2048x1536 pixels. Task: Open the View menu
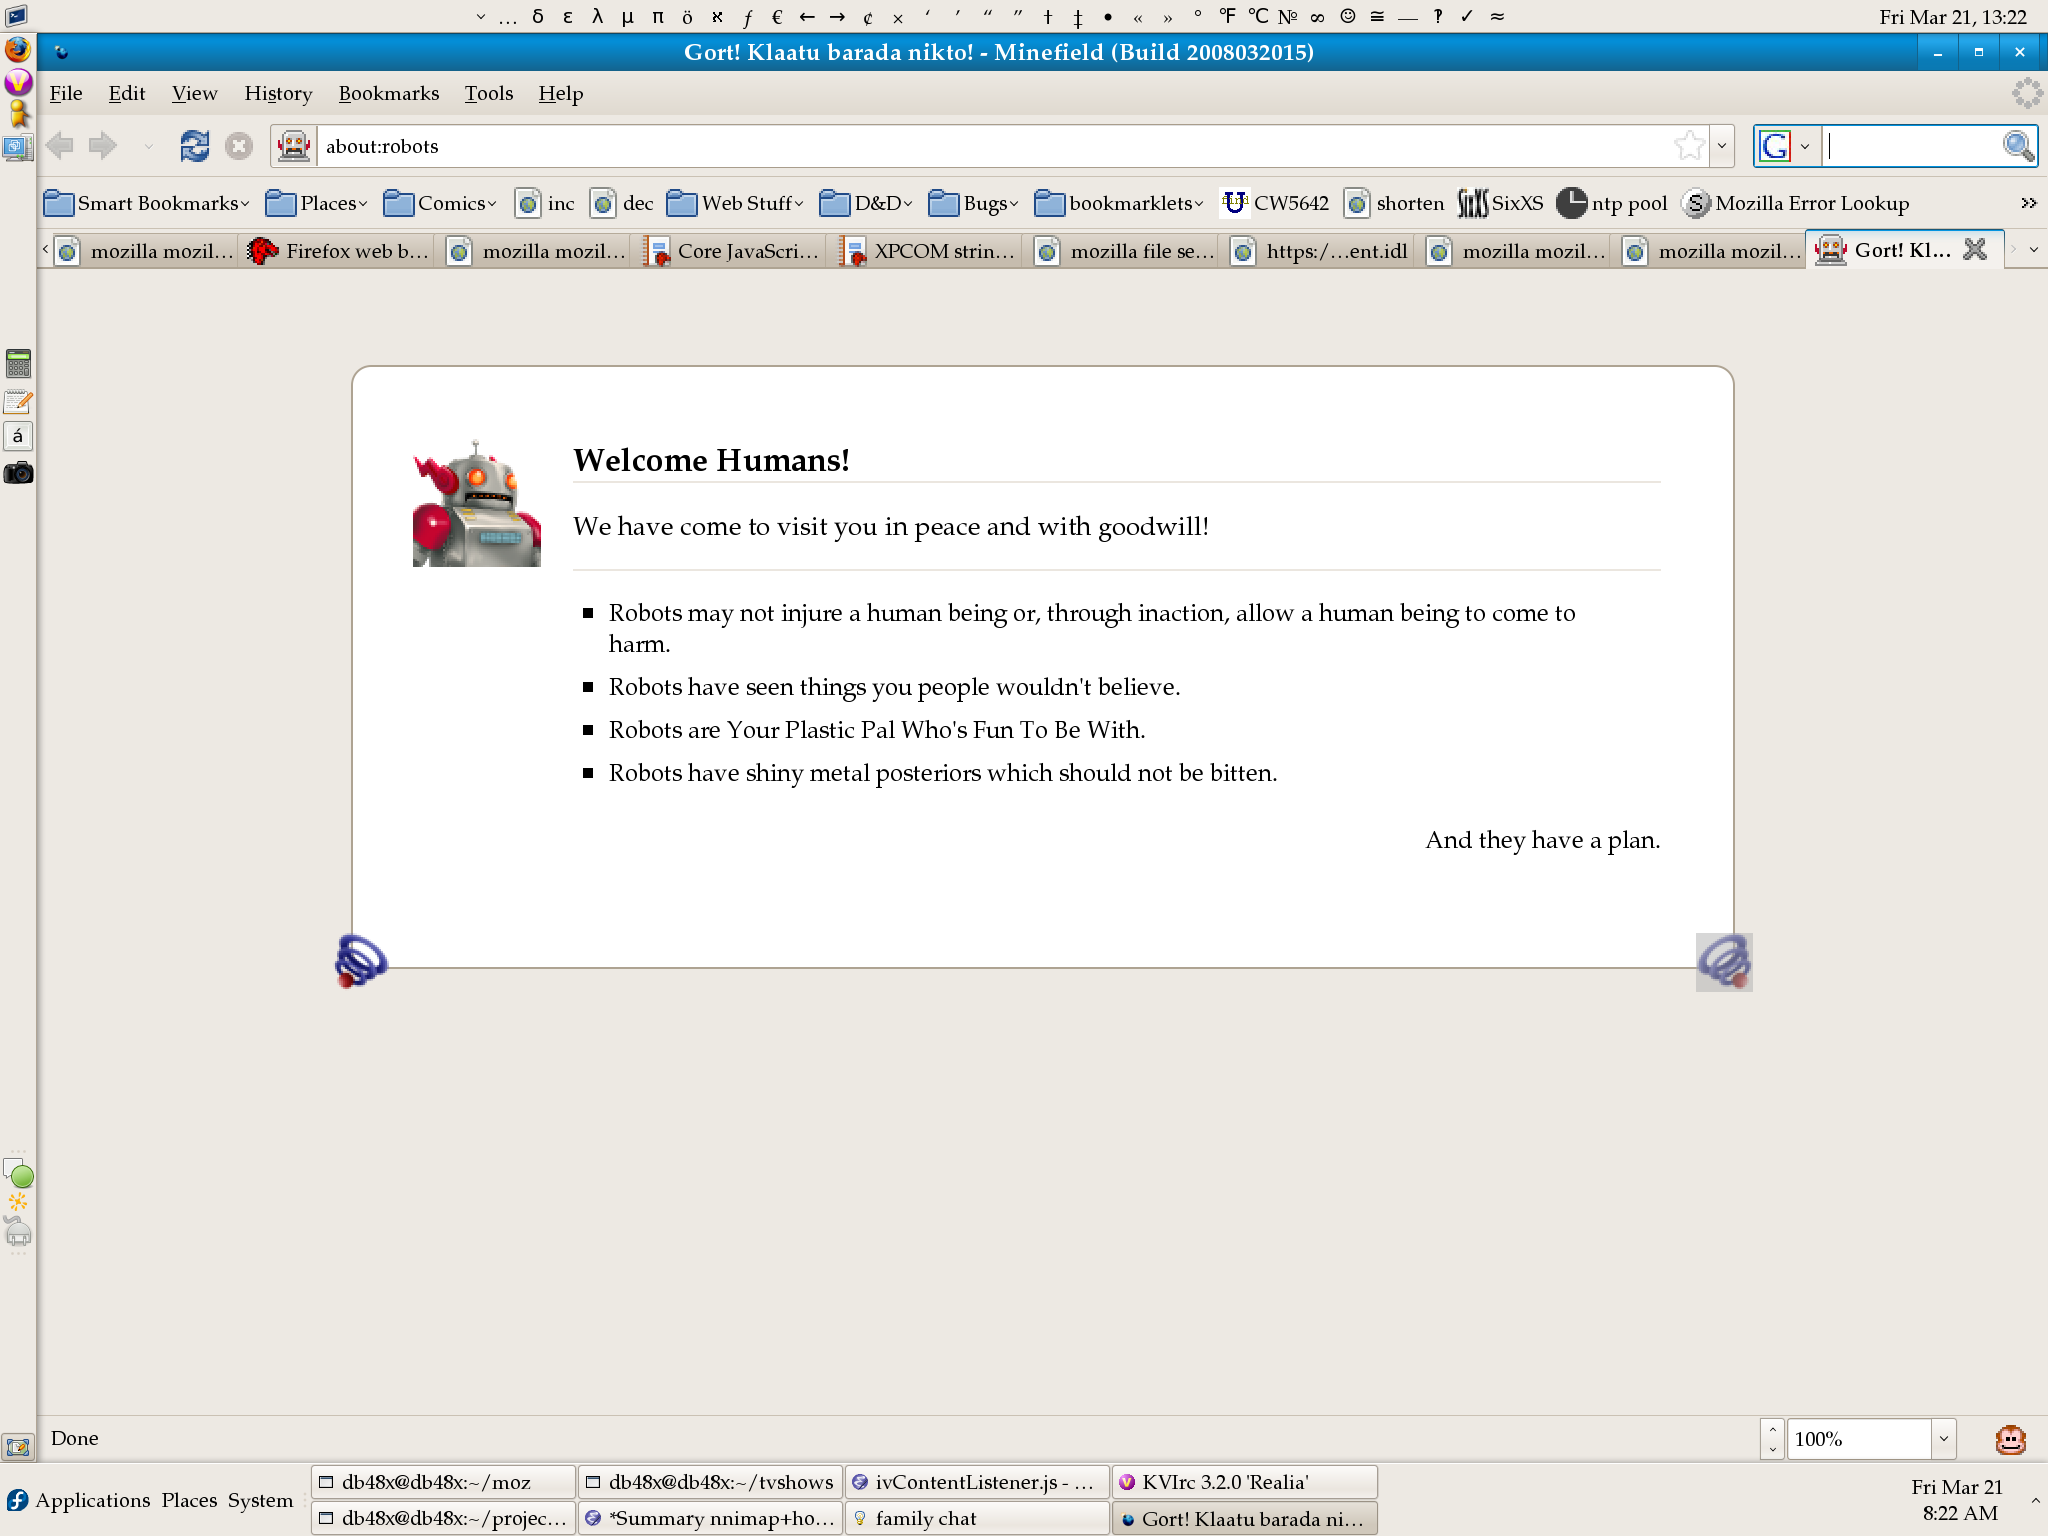click(x=194, y=93)
